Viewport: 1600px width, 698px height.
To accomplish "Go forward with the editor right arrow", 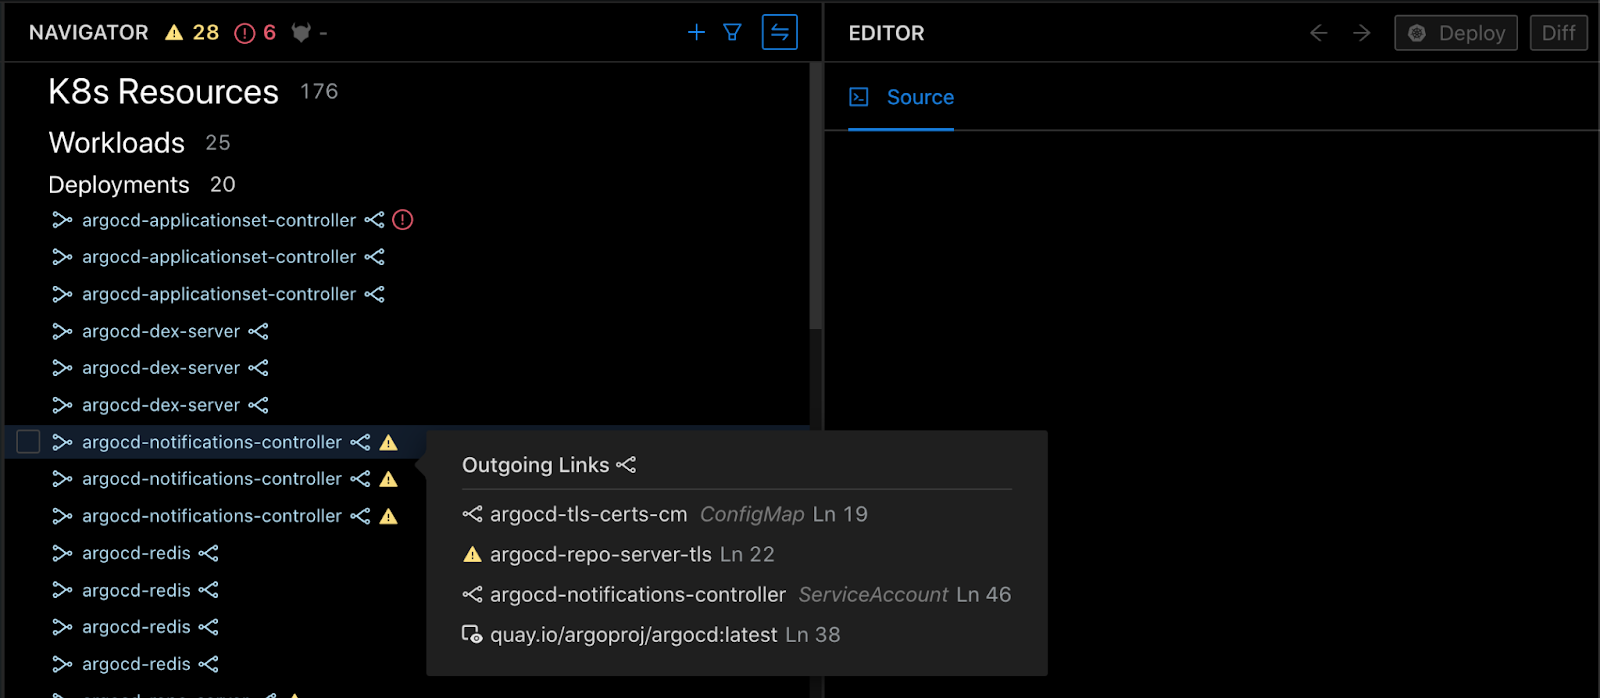I will tap(1362, 33).
